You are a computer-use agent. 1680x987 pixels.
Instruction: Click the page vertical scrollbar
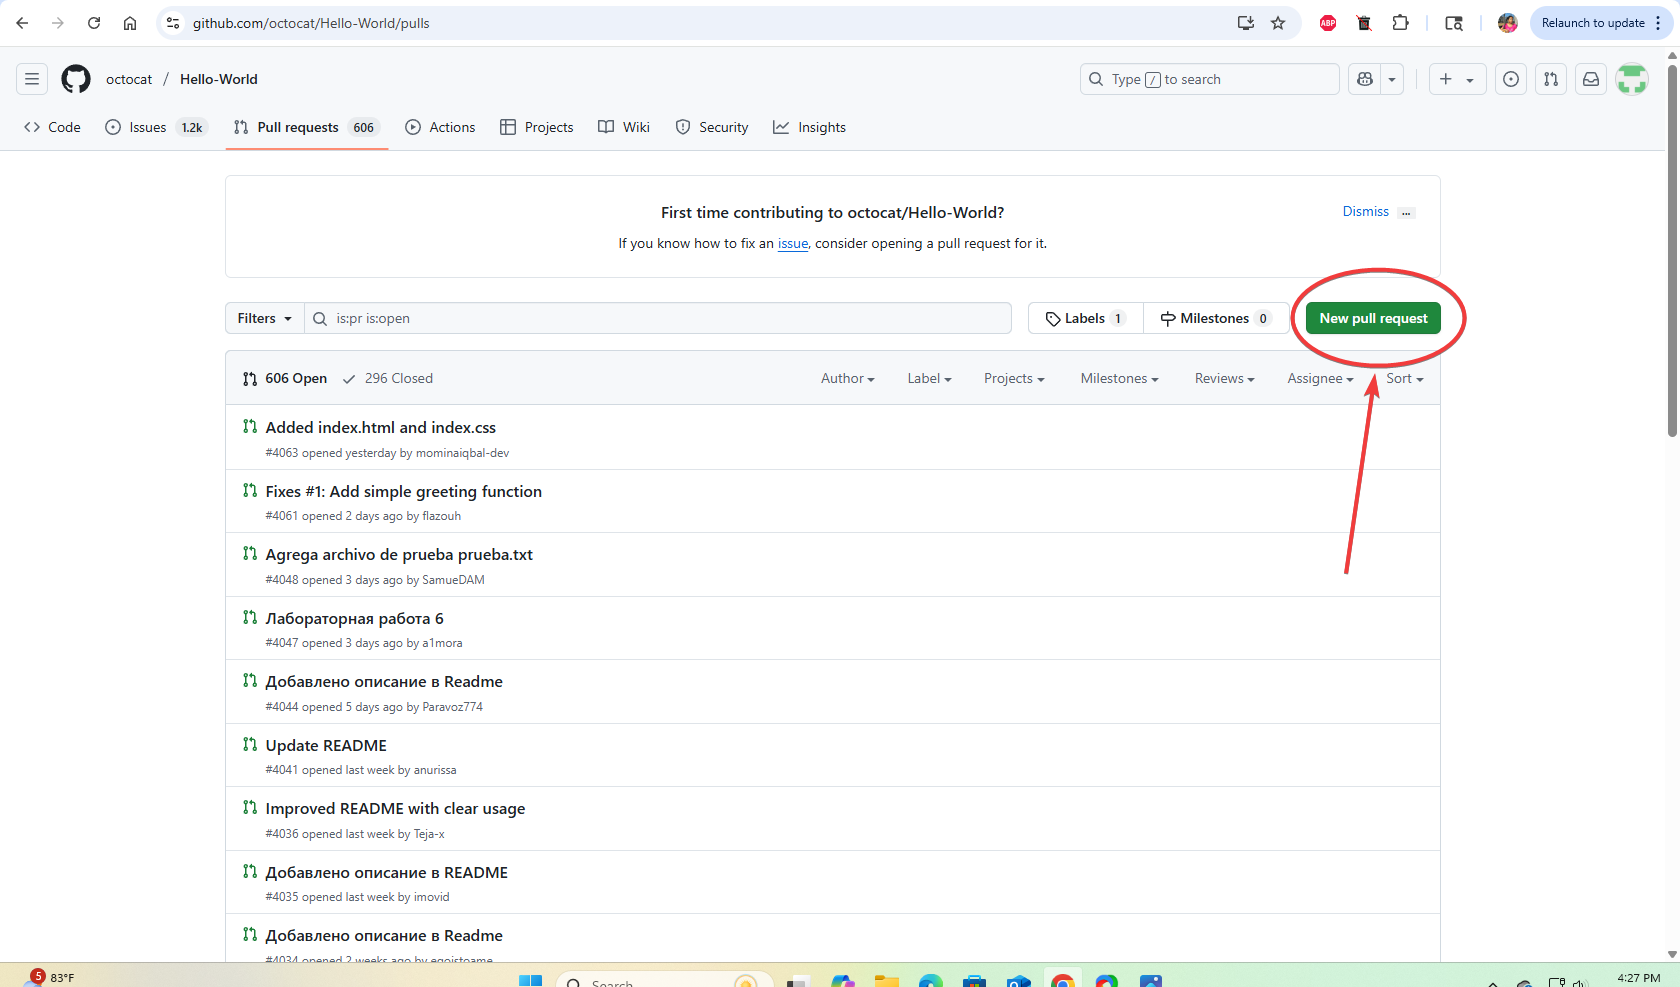click(1672, 250)
